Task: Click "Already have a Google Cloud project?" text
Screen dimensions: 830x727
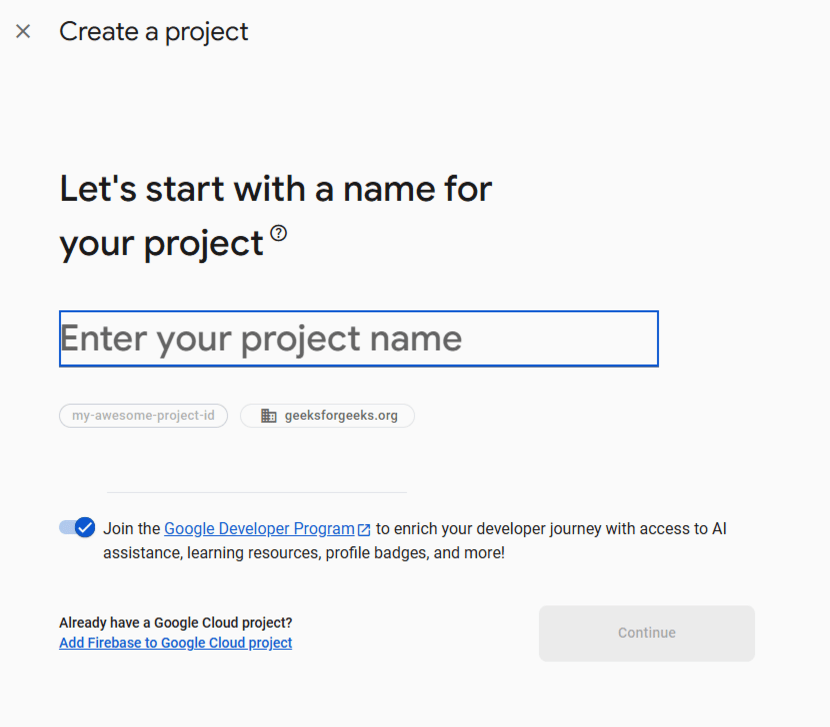Action: pos(175,623)
